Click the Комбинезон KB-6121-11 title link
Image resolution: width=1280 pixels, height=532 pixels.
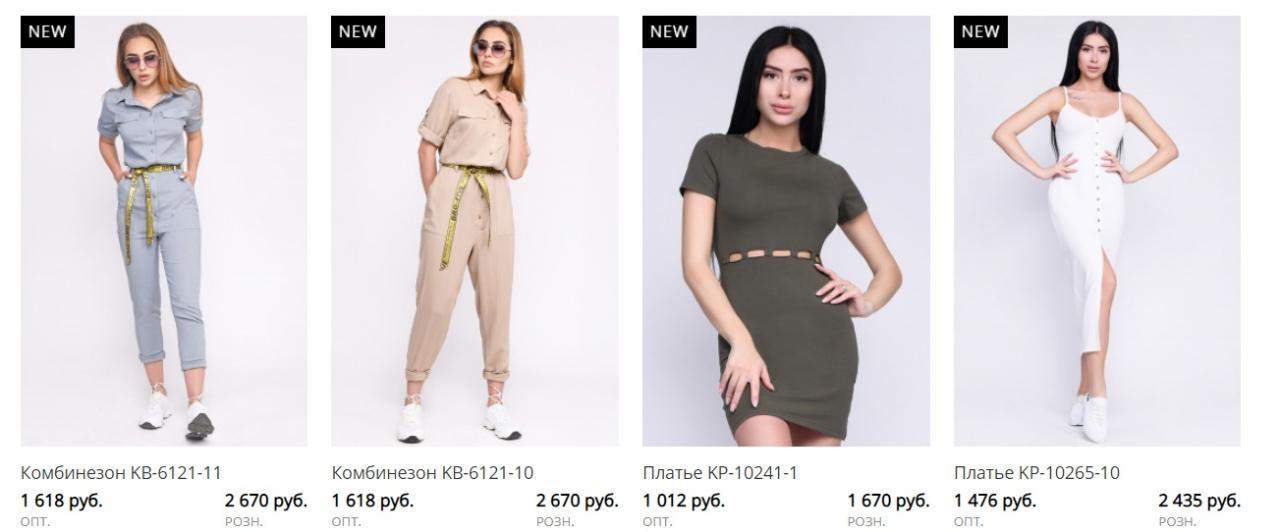coord(121,473)
